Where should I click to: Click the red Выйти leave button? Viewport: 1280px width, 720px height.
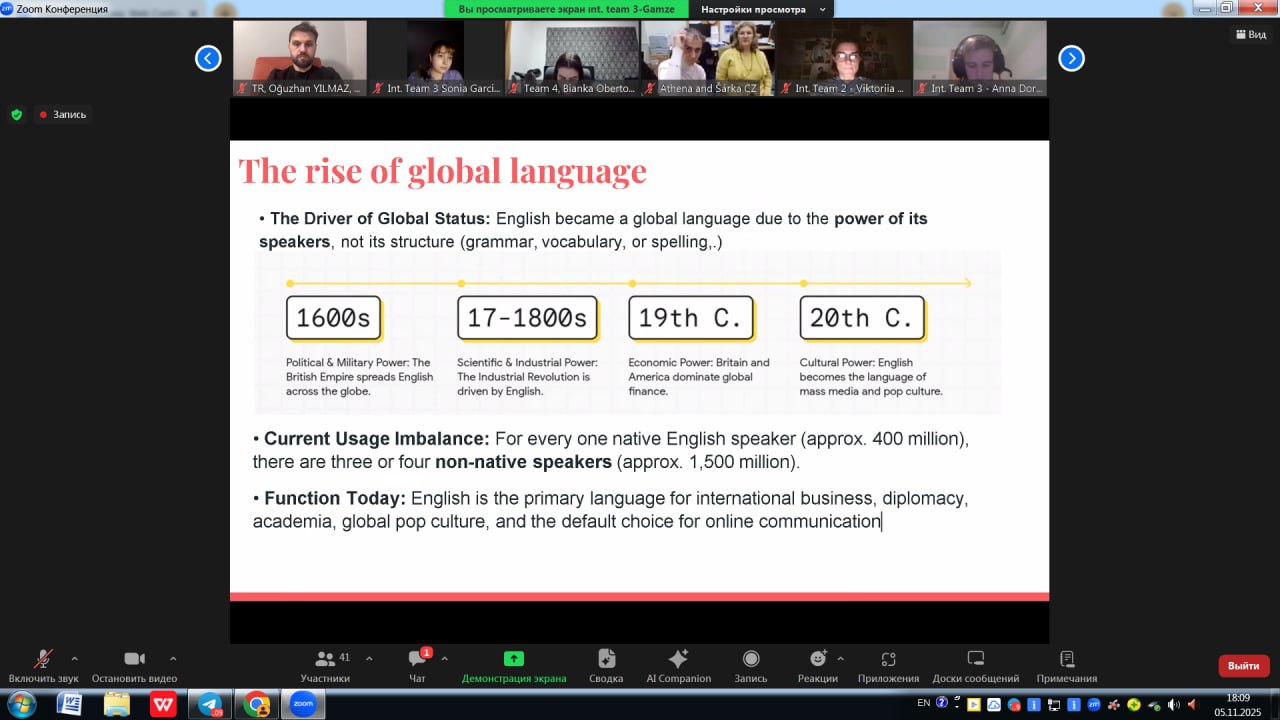click(1243, 666)
